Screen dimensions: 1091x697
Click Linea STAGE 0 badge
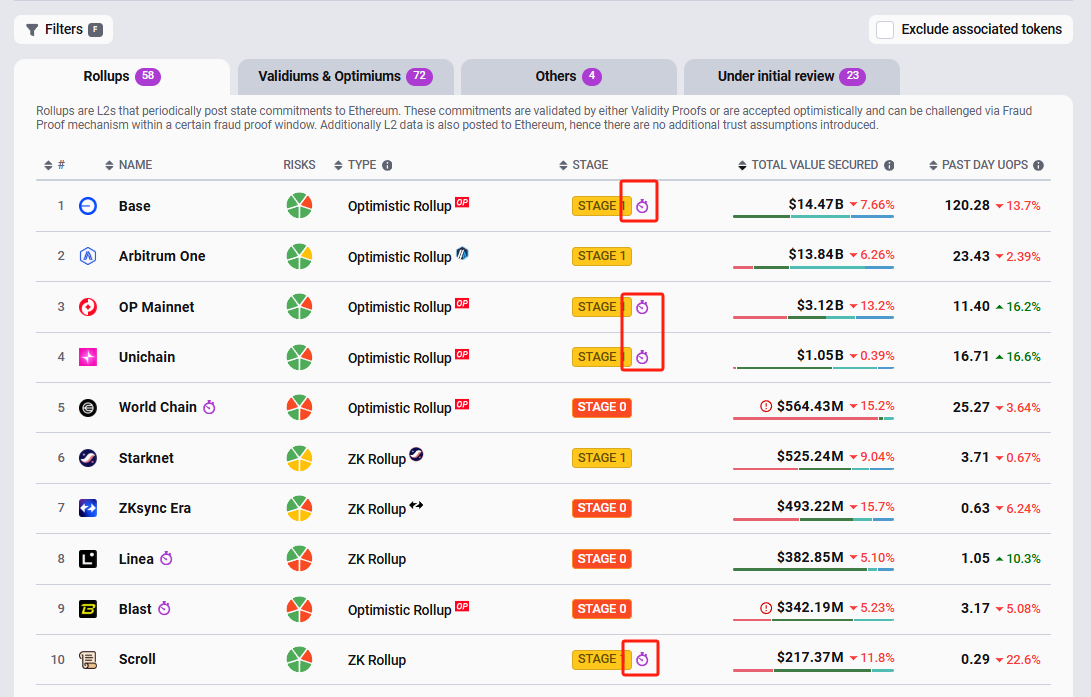click(x=602, y=559)
